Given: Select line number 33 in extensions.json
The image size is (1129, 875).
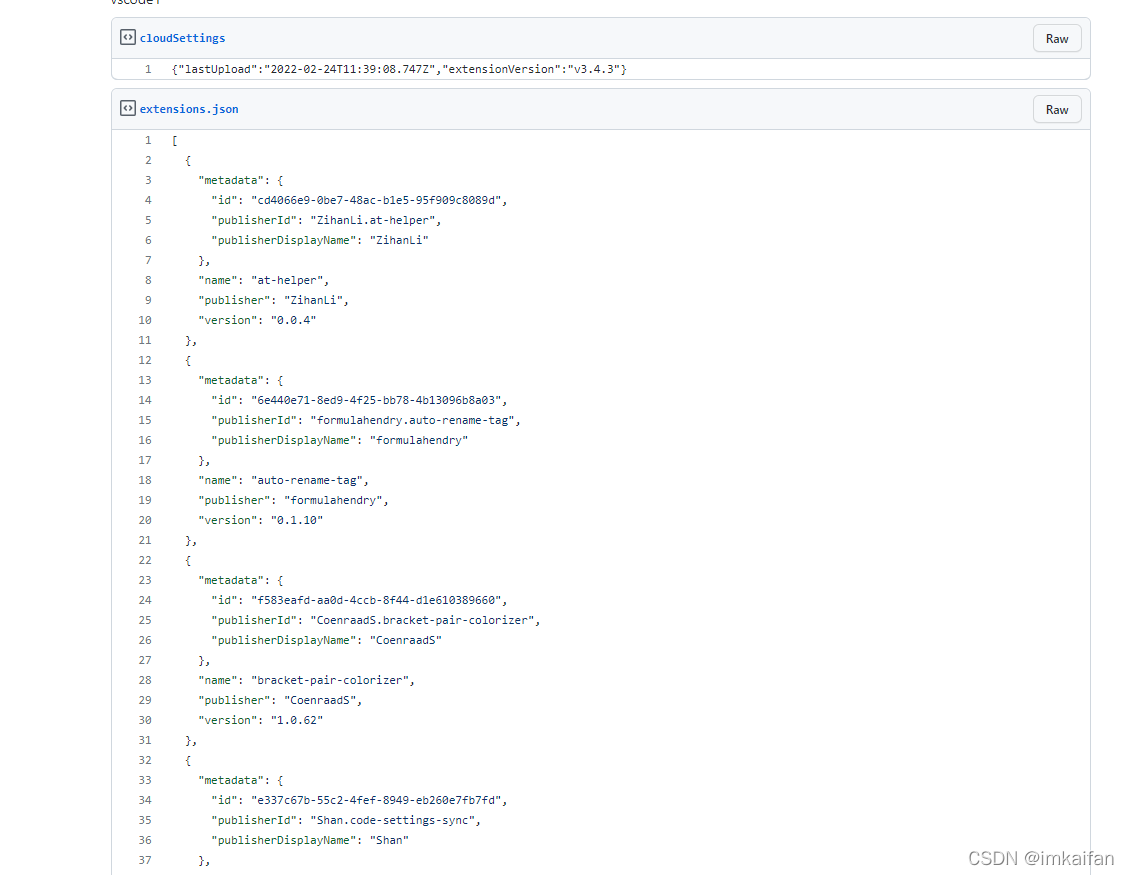Looking at the screenshot, I should [x=145, y=781].
